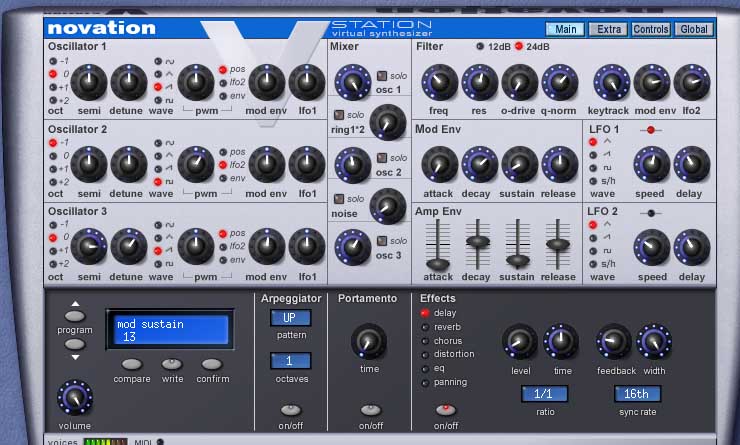This screenshot has height=445, width=740.
Task: Toggle Portamento on/off button
Action: tap(370, 410)
